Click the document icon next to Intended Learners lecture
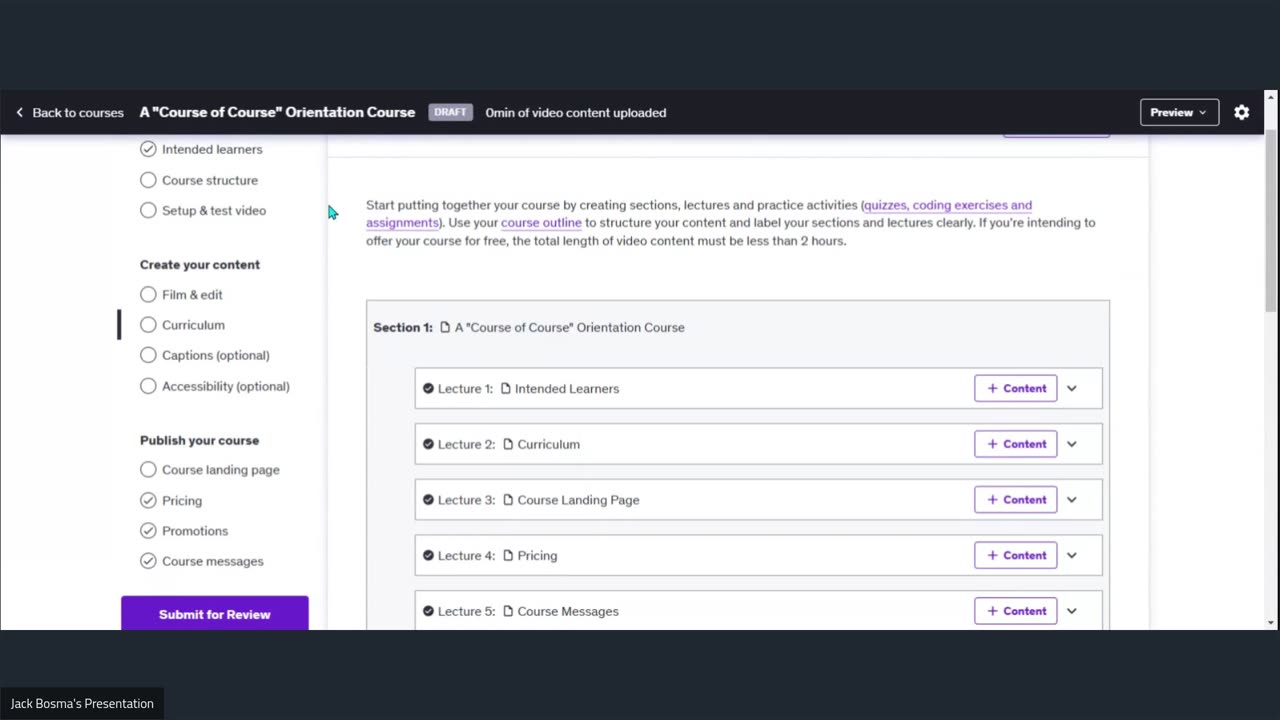The image size is (1280, 720). pyautogui.click(x=506, y=389)
